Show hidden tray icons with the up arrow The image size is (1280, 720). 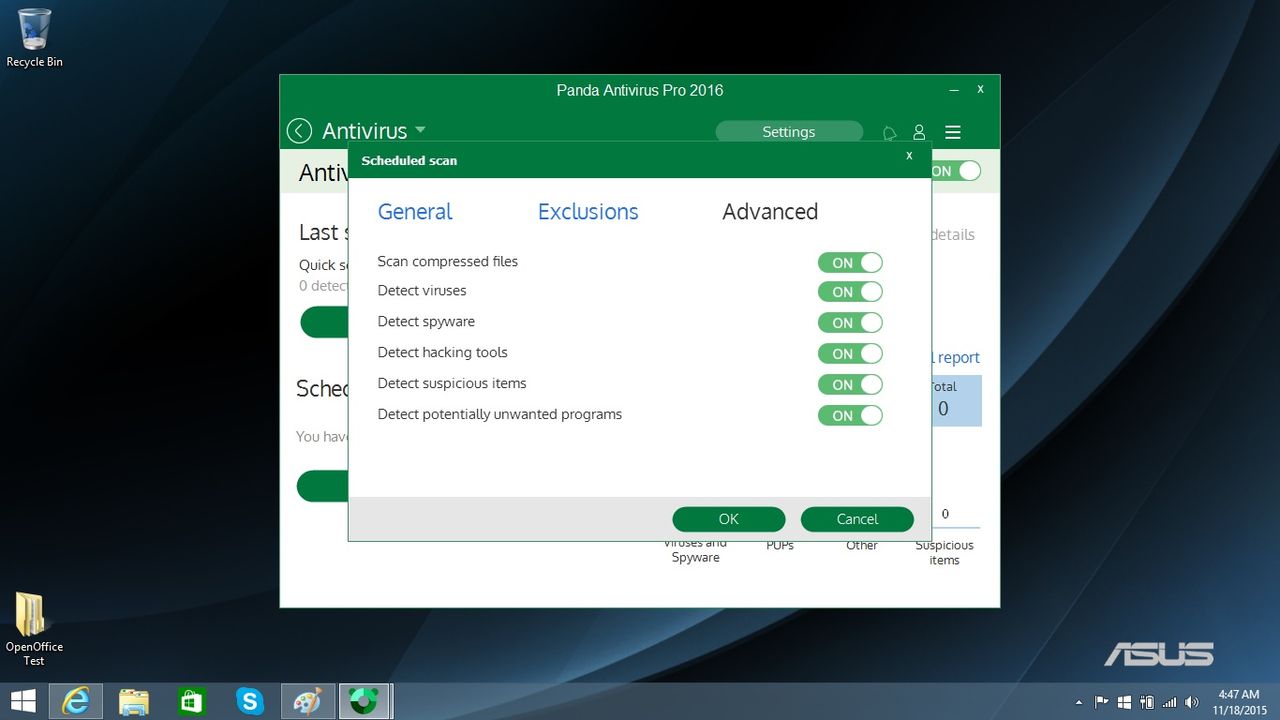tap(1078, 702)
